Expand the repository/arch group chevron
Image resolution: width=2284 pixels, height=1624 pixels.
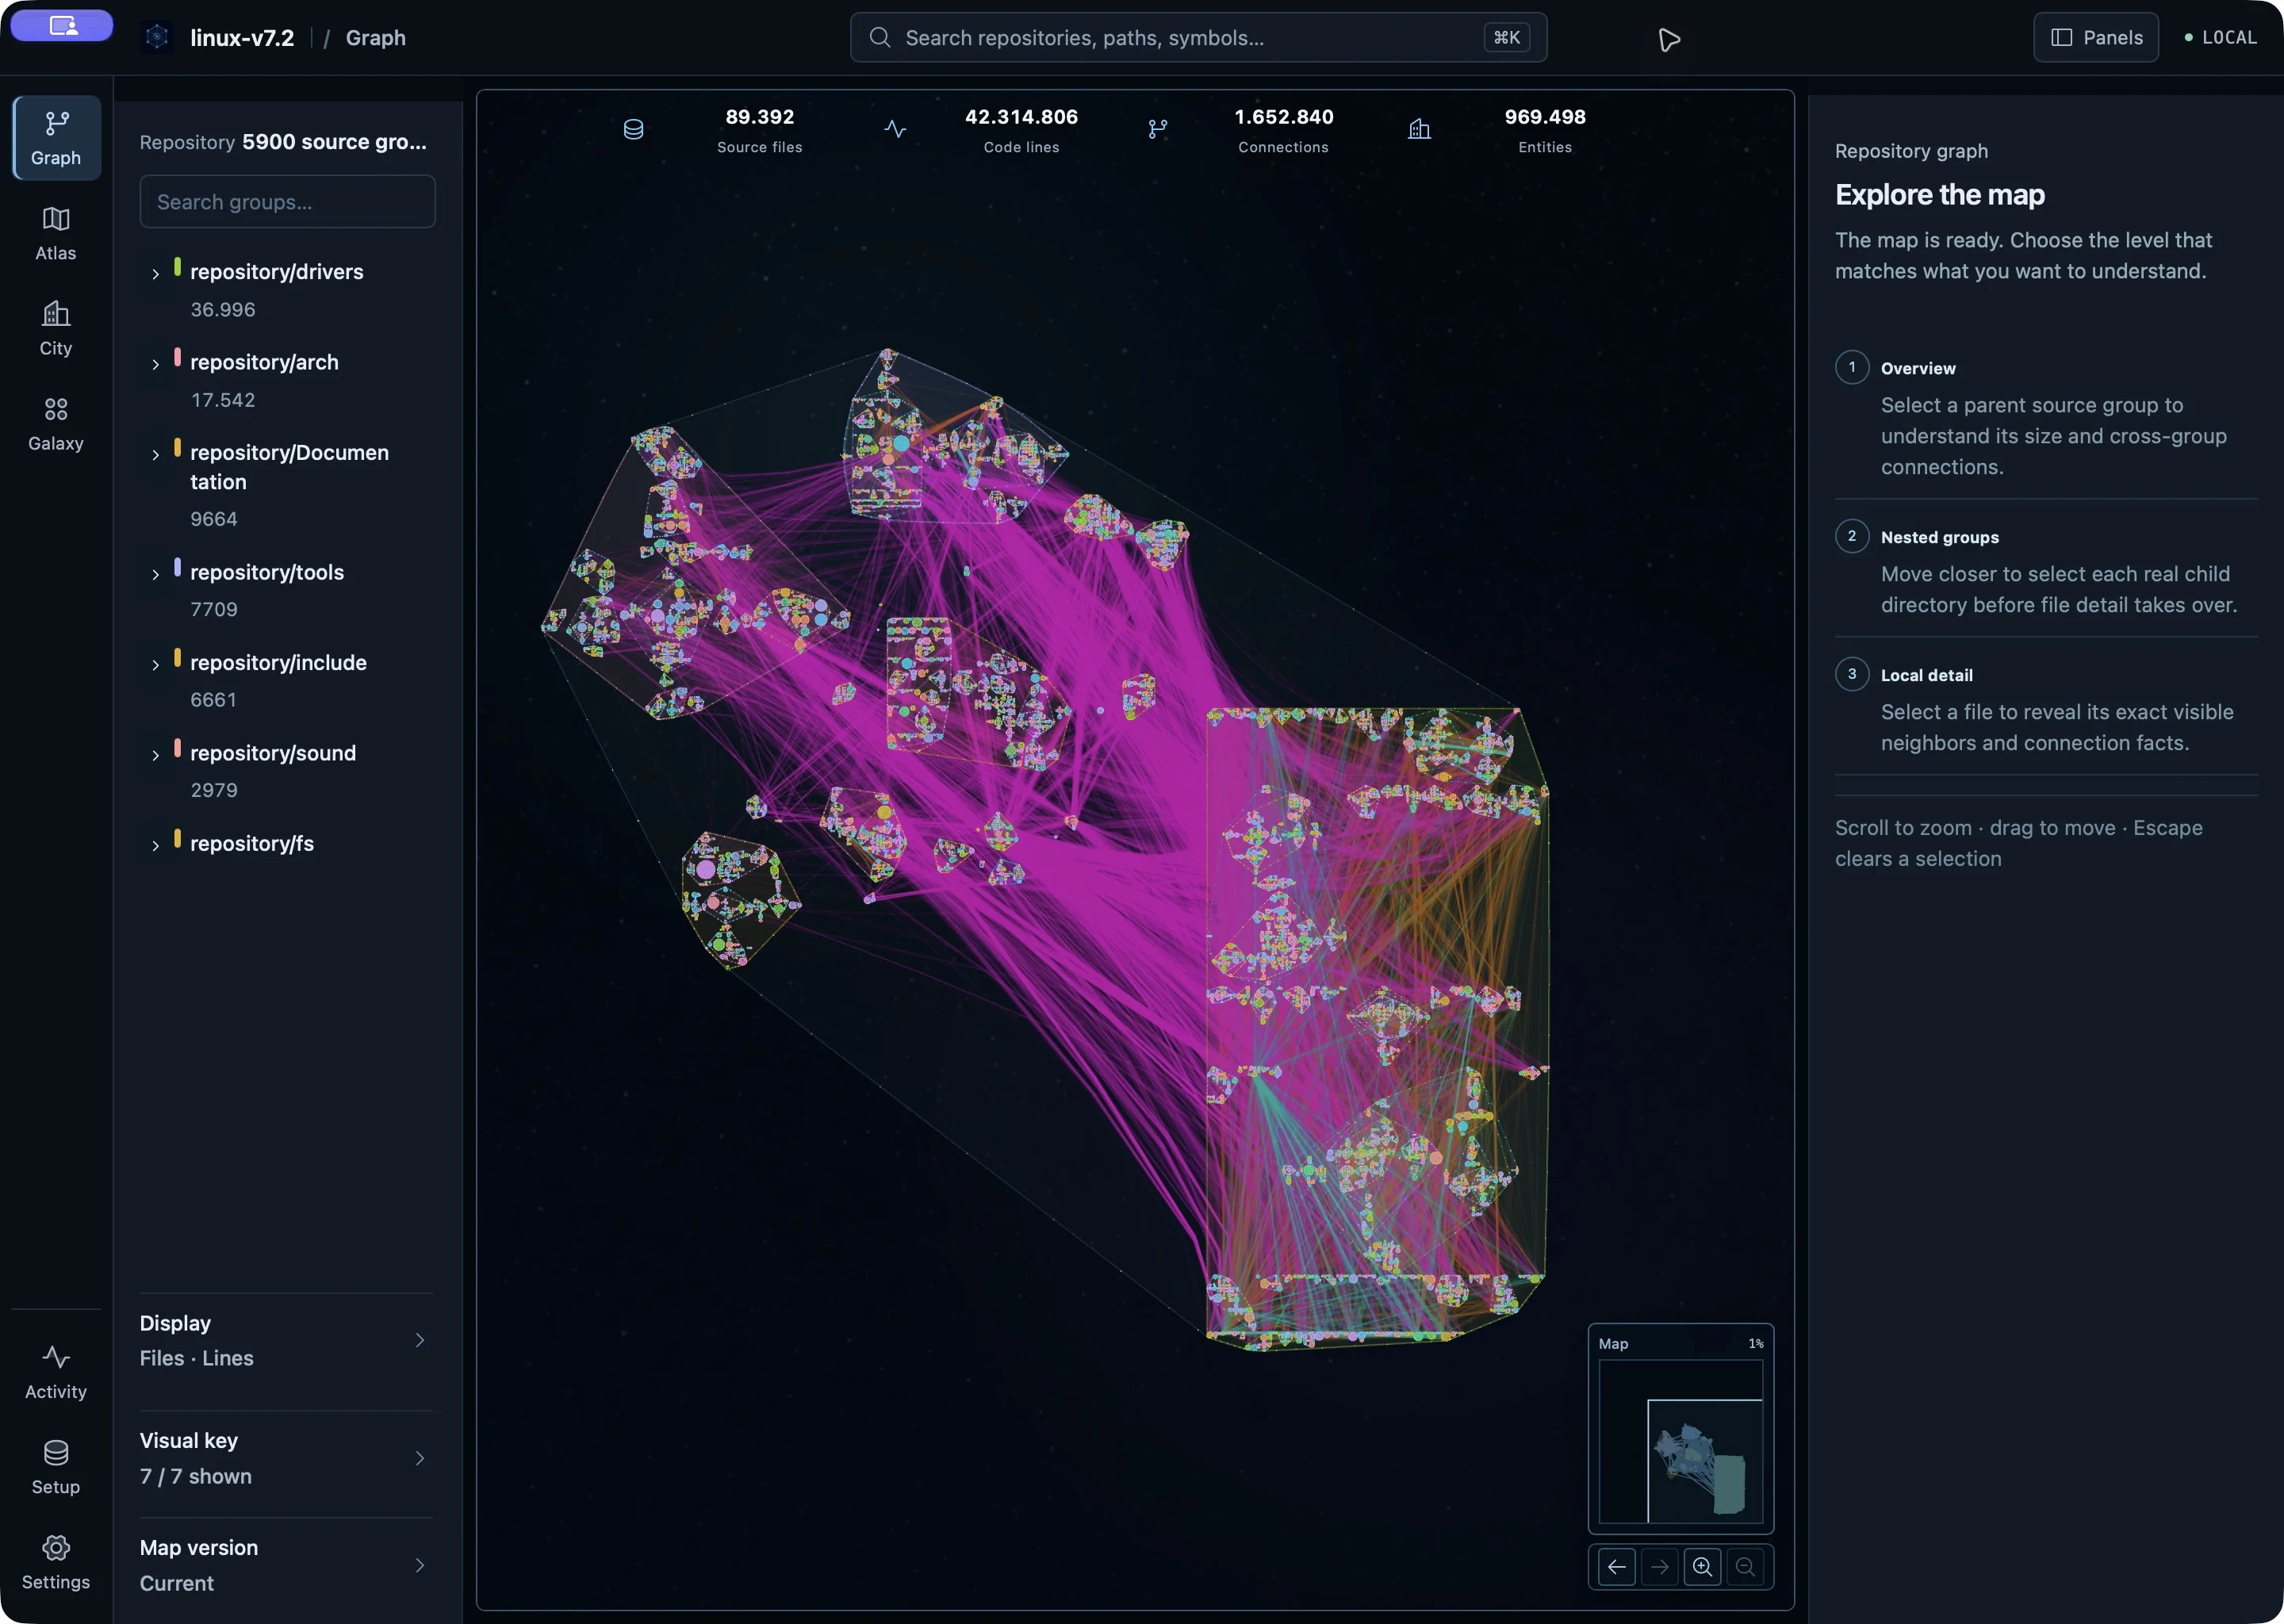(x=155, y=364)
